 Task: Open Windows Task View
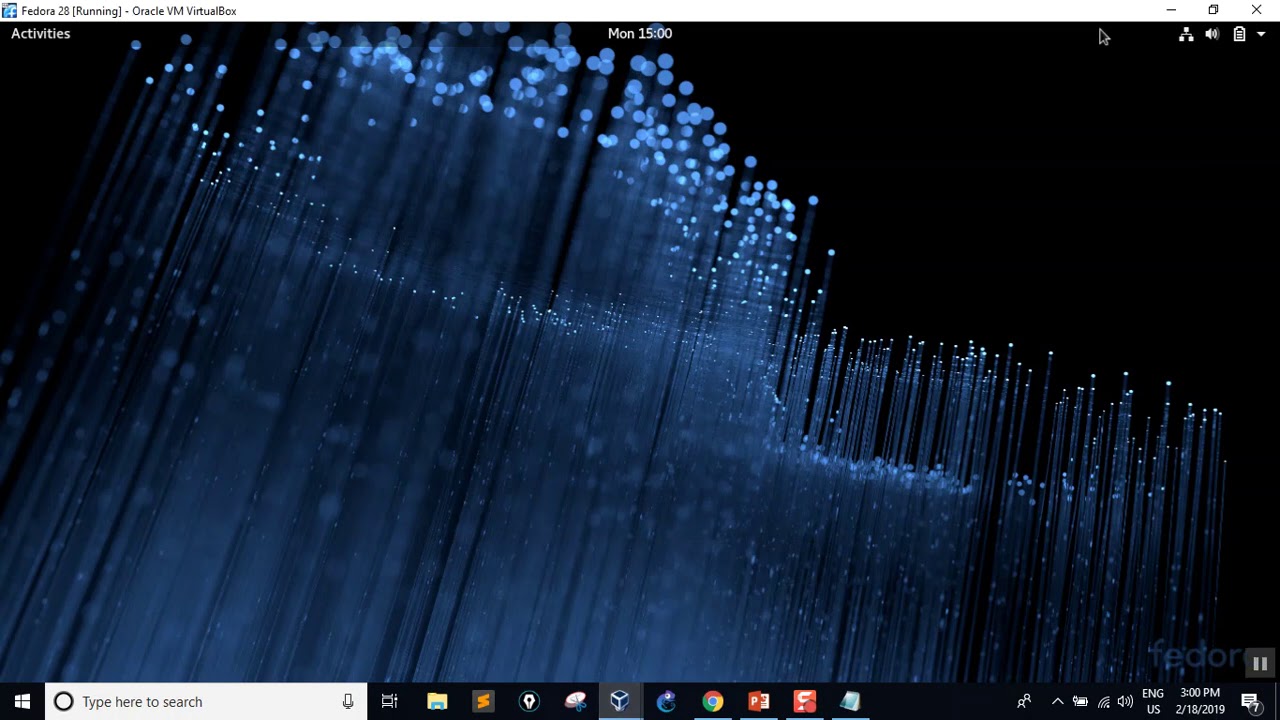(x=390, y=702)
